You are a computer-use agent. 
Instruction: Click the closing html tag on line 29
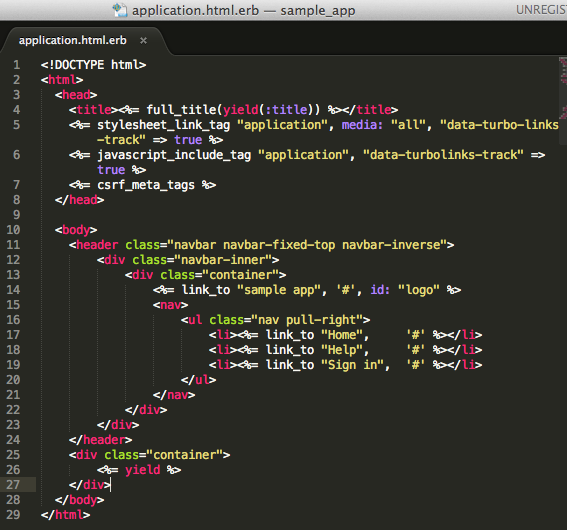tap(65, 515)
